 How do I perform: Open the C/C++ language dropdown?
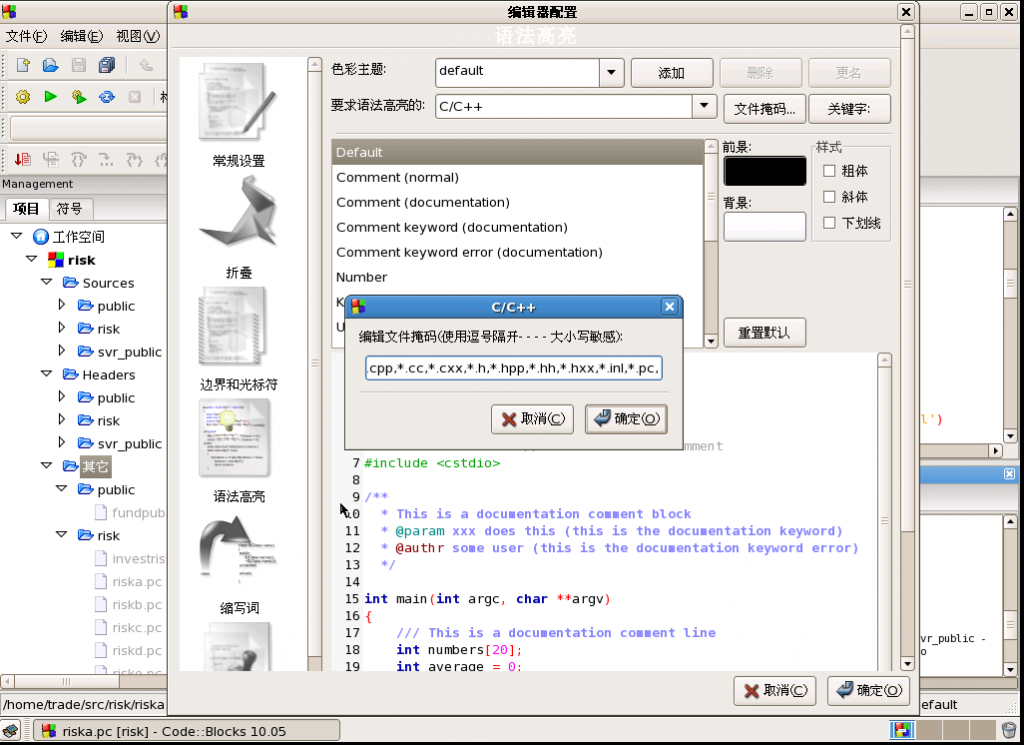[704, 107]
